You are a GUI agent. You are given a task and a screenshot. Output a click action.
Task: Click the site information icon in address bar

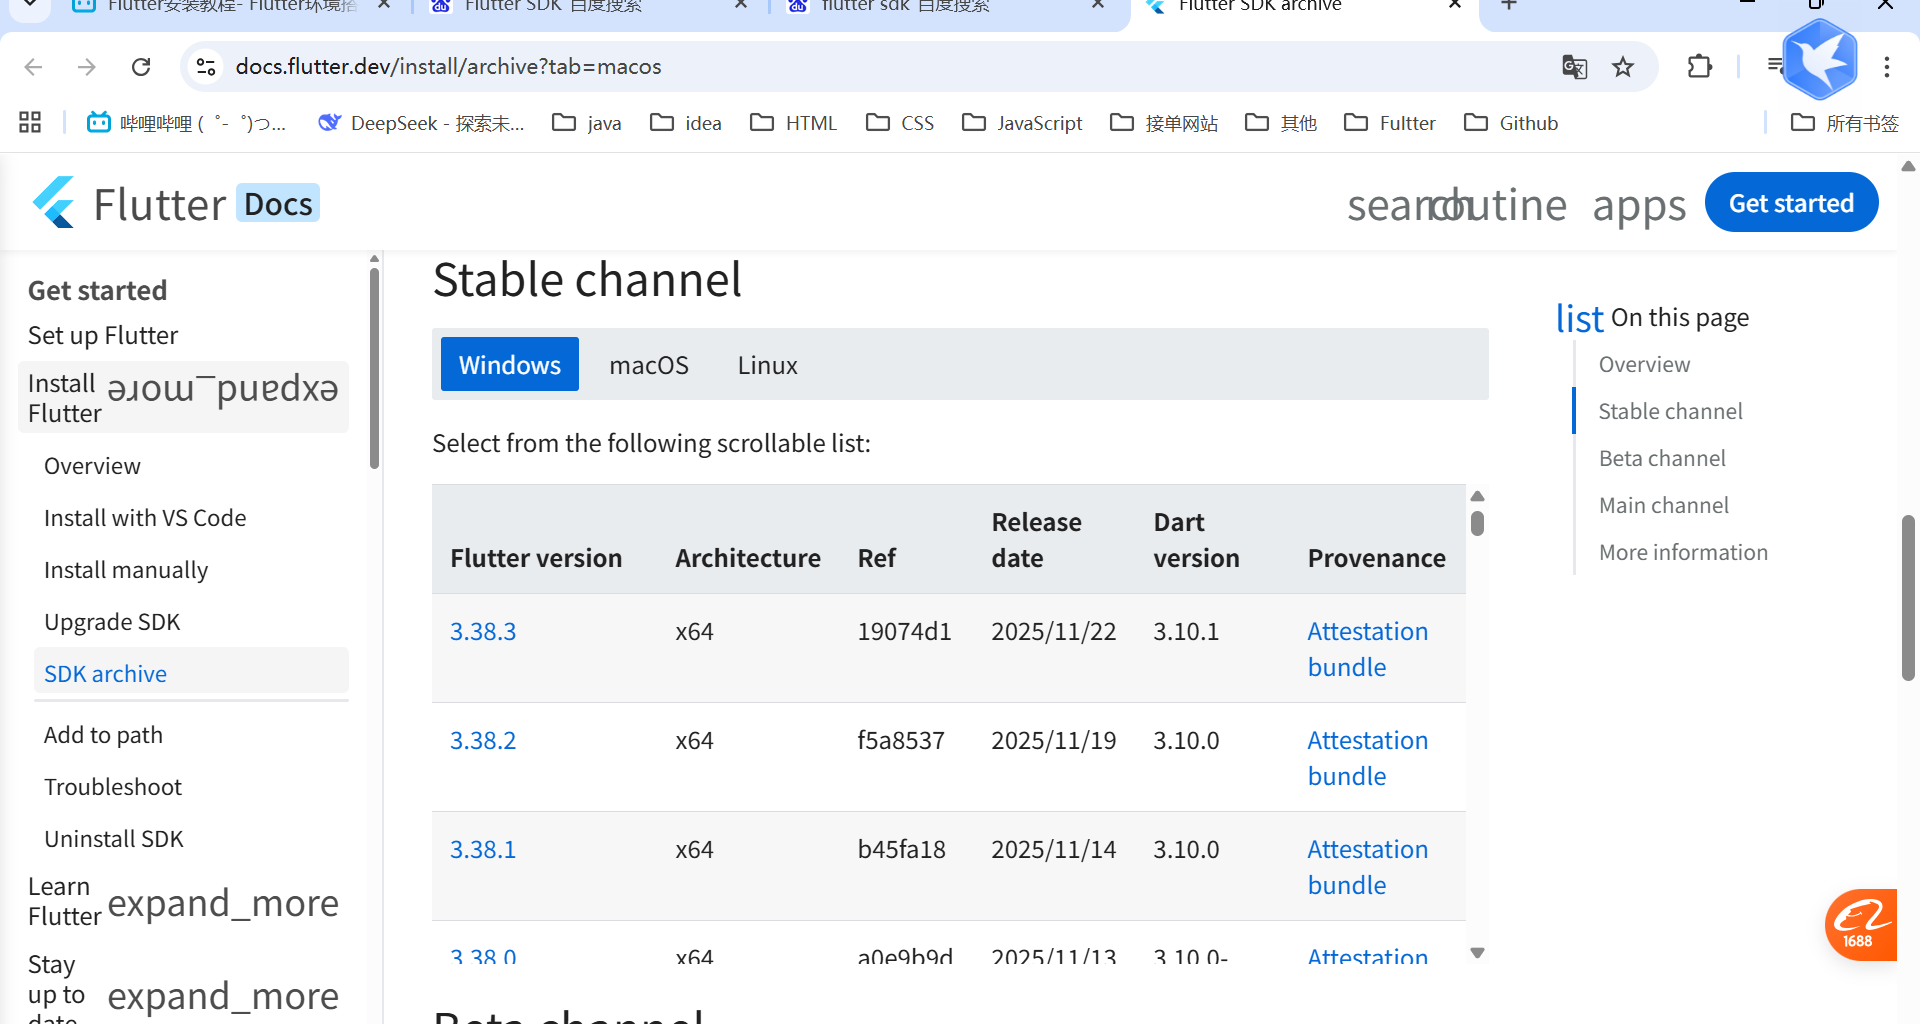tap(206, 67)
